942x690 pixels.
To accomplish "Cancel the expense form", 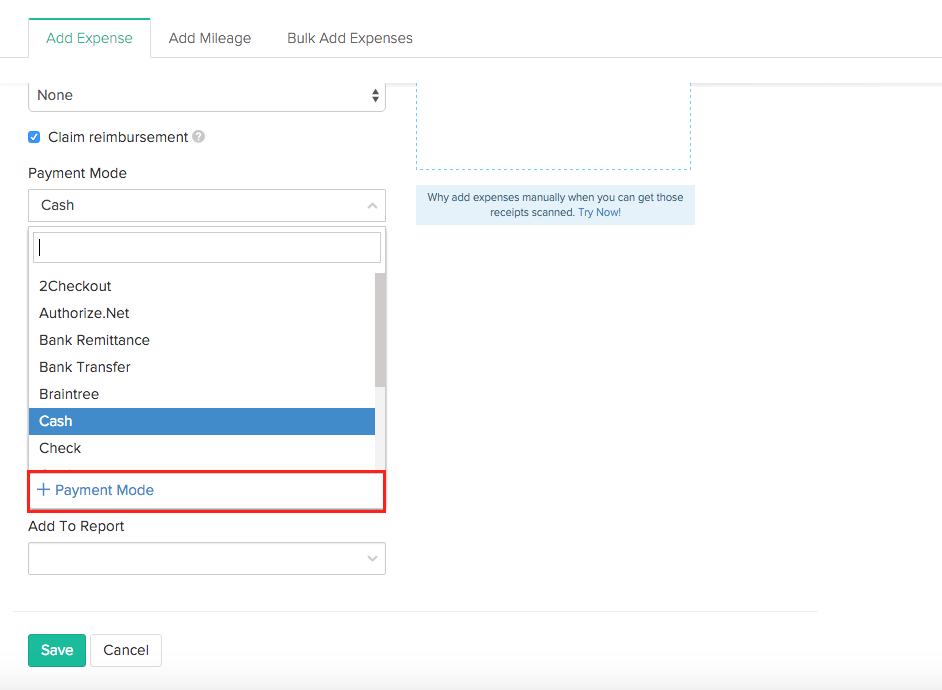I will [x=126, y=650].
